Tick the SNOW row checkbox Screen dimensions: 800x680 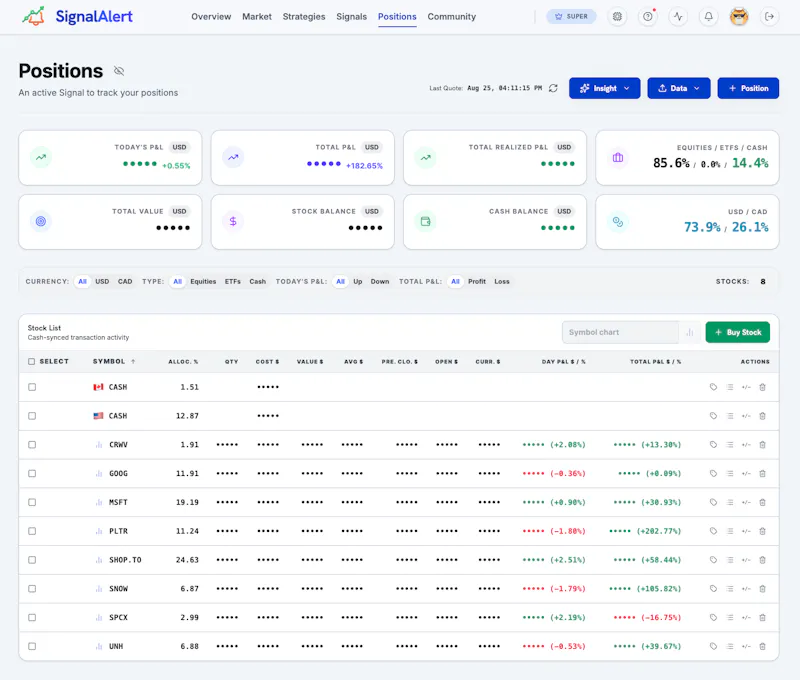click(32, 589)
